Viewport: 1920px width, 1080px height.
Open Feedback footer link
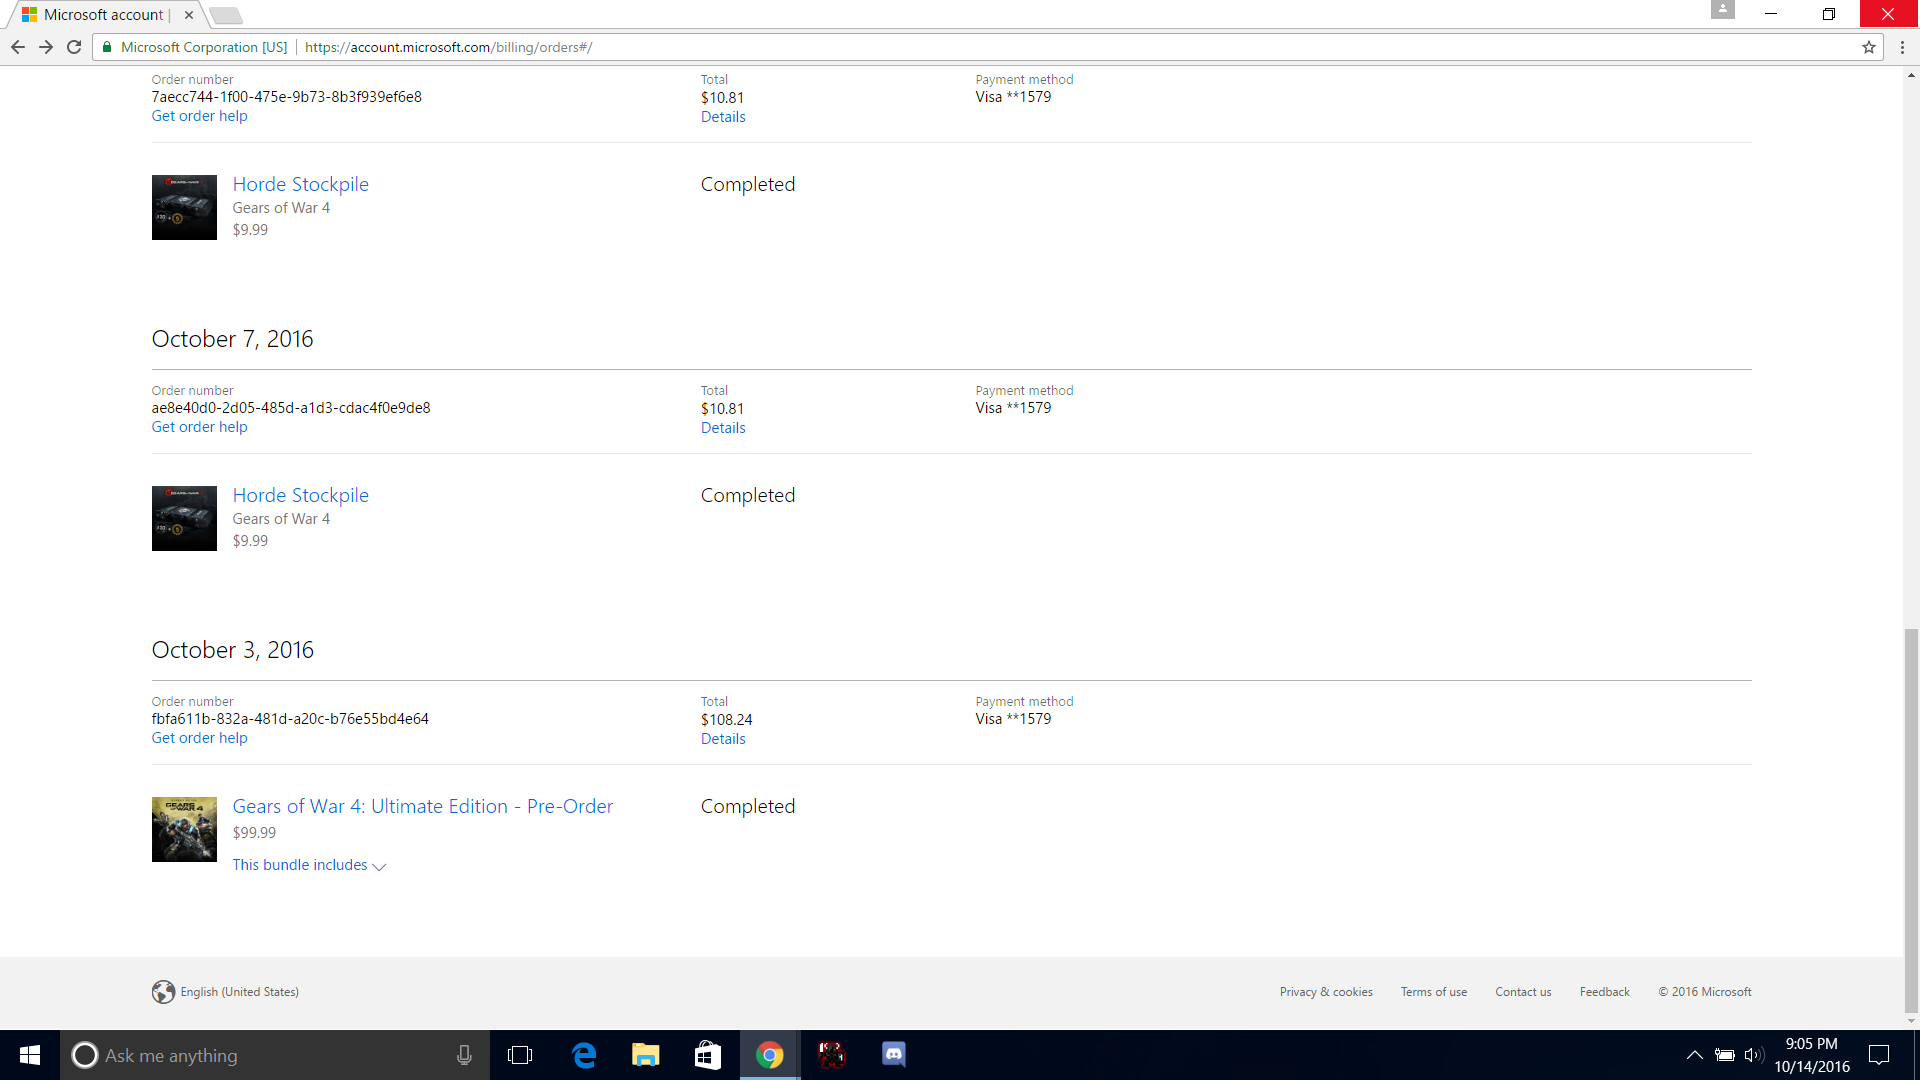tap(1604, 992)
